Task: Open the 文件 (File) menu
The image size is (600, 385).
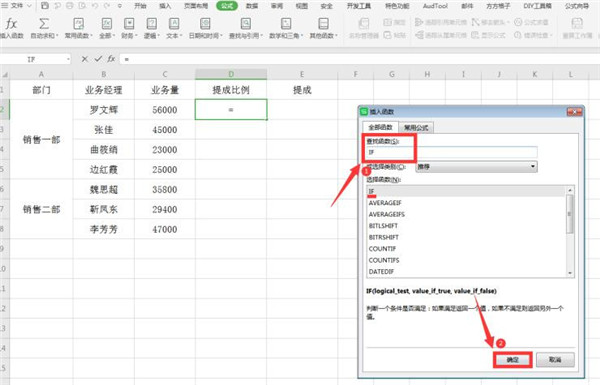Action: coord(17,6)
